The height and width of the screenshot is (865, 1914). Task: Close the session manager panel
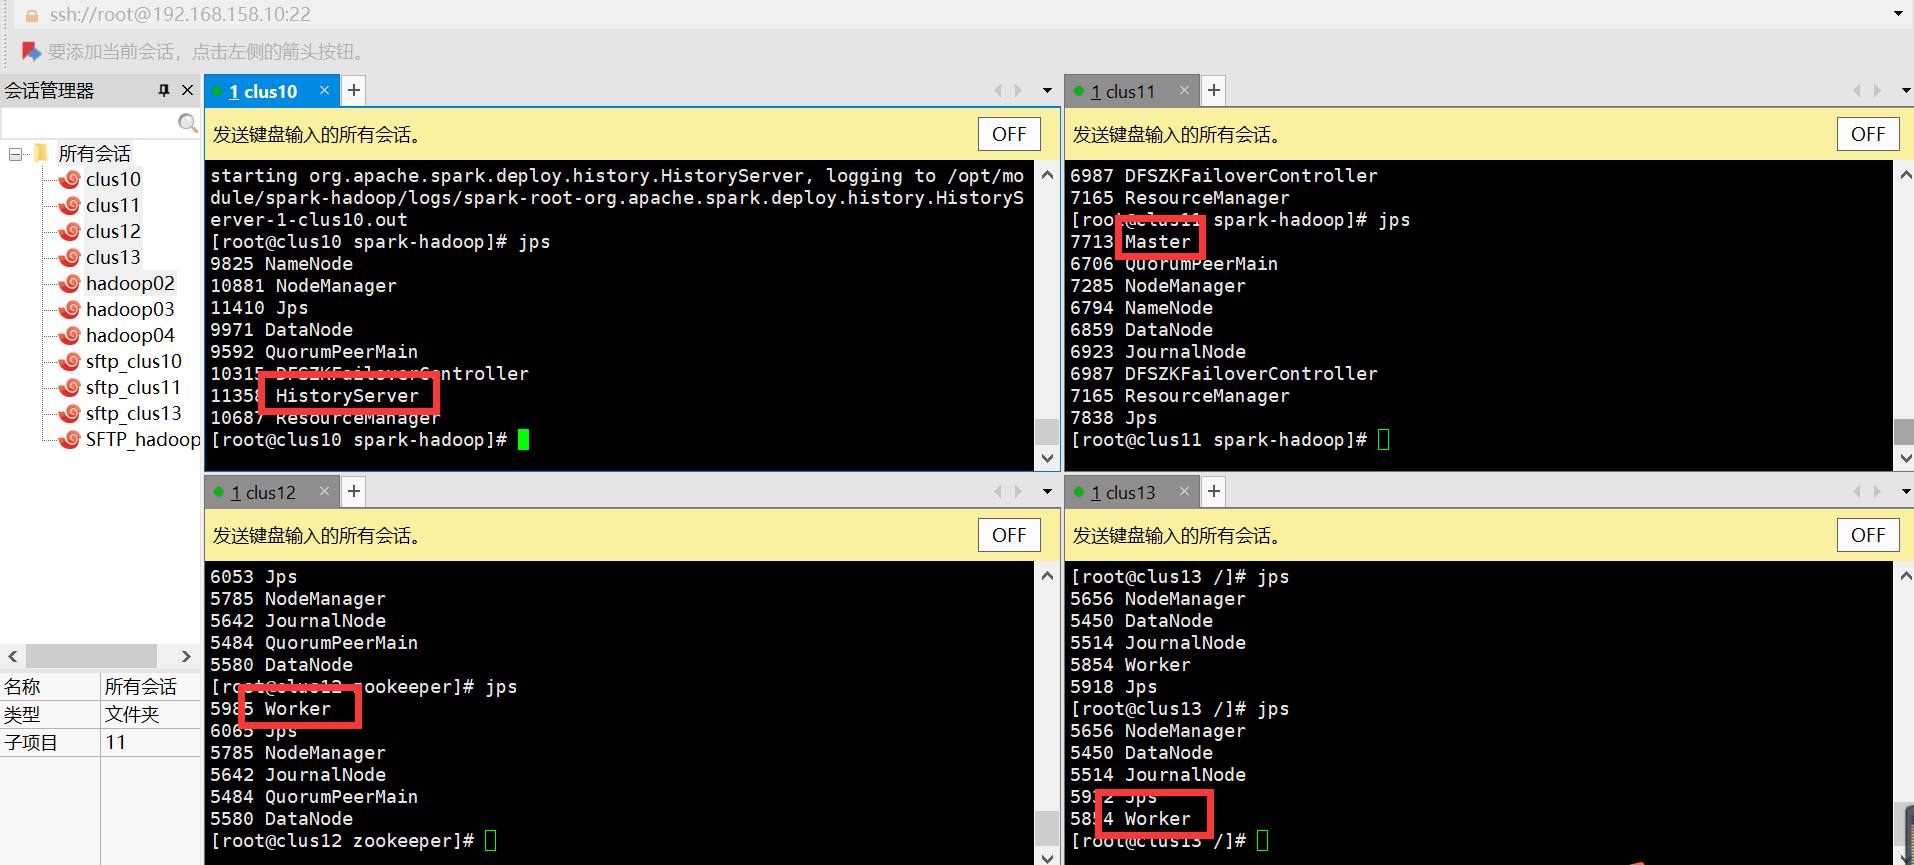(x=187, y=90)
